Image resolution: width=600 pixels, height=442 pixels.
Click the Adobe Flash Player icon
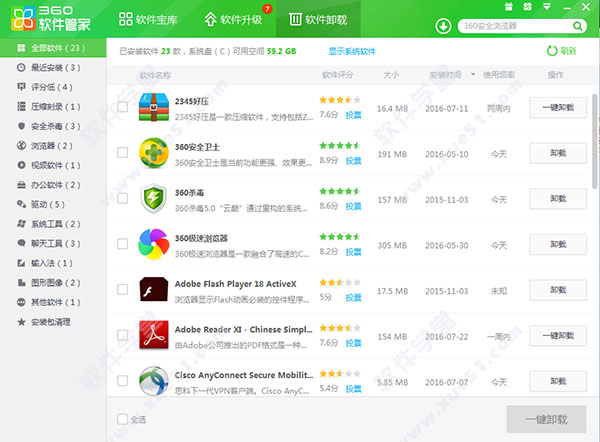coord(154,290)
